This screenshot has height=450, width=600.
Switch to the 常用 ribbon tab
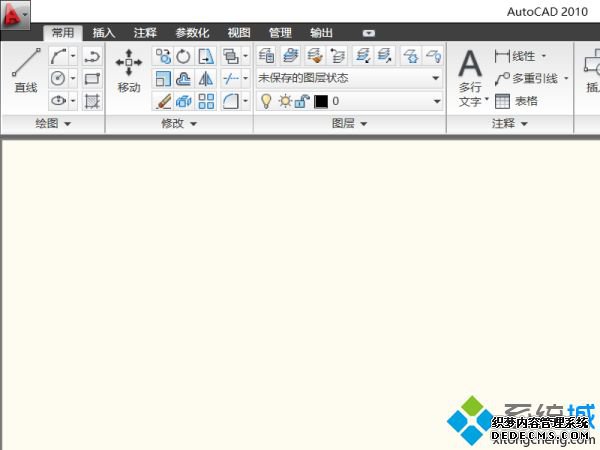coord(63,33)
